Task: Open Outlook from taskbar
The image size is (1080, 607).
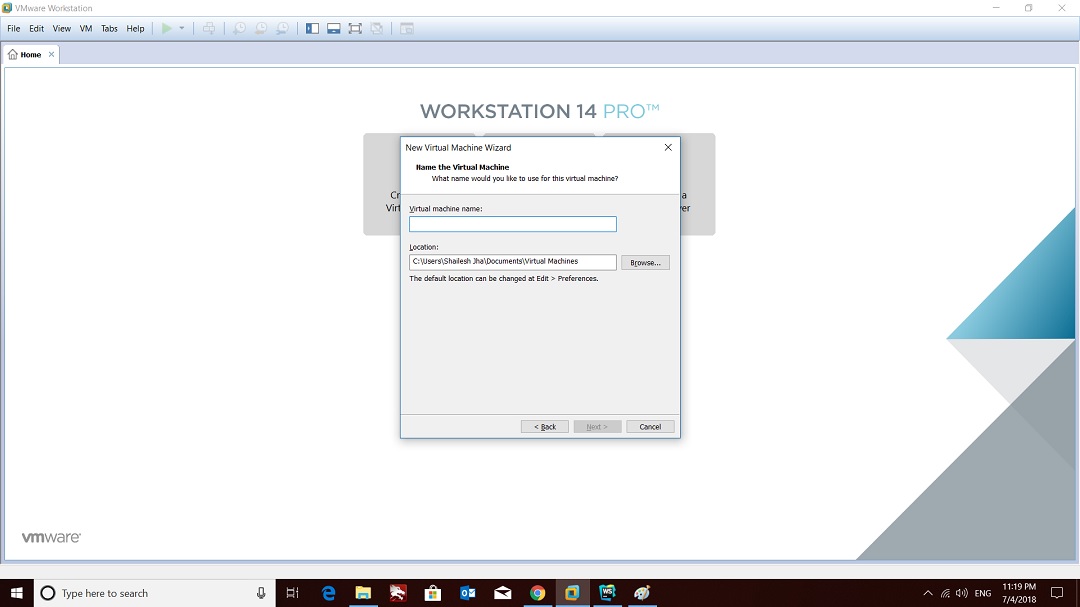Action: (x=468, y=593)
